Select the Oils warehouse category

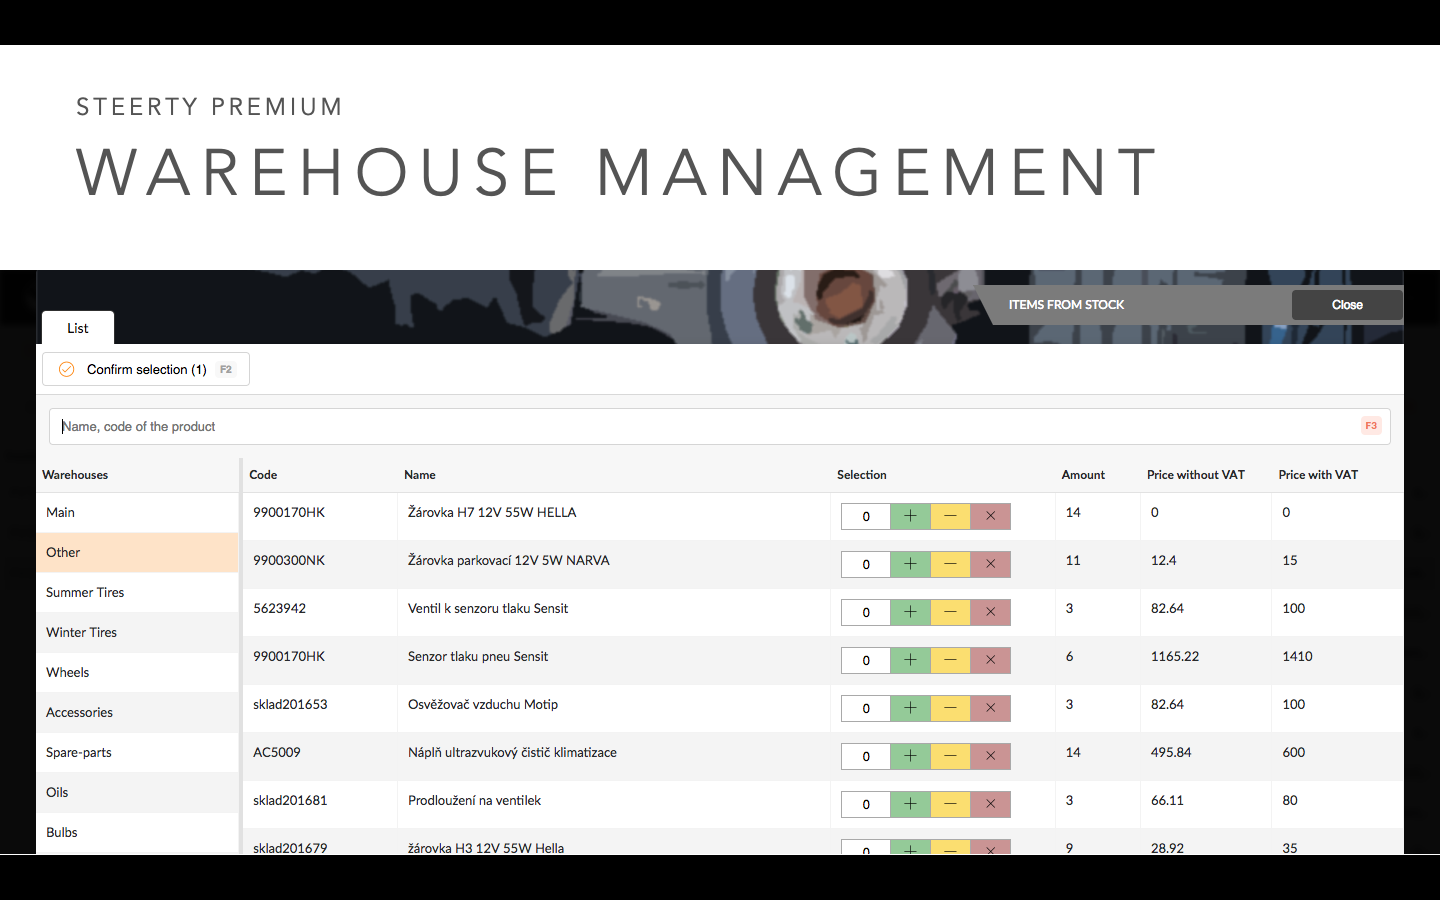point(137,792)
